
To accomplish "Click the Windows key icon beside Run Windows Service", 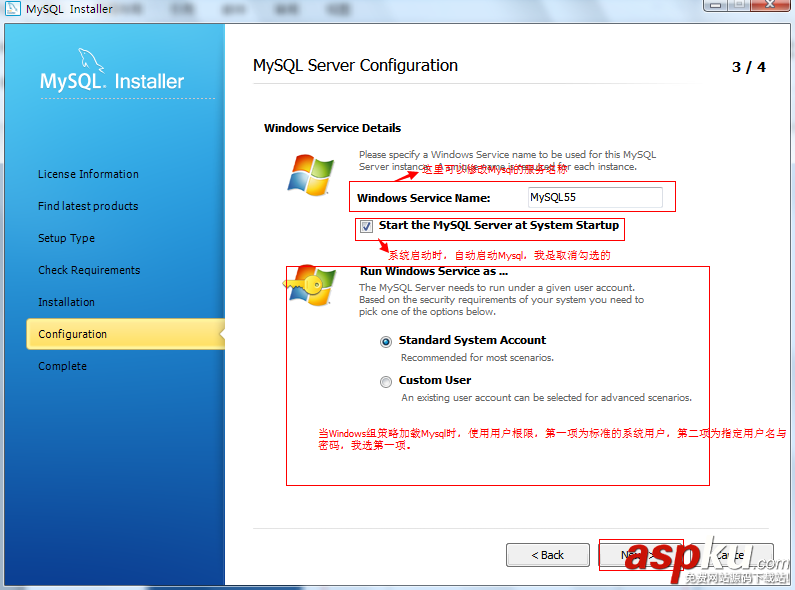I will tap(309, 285).
